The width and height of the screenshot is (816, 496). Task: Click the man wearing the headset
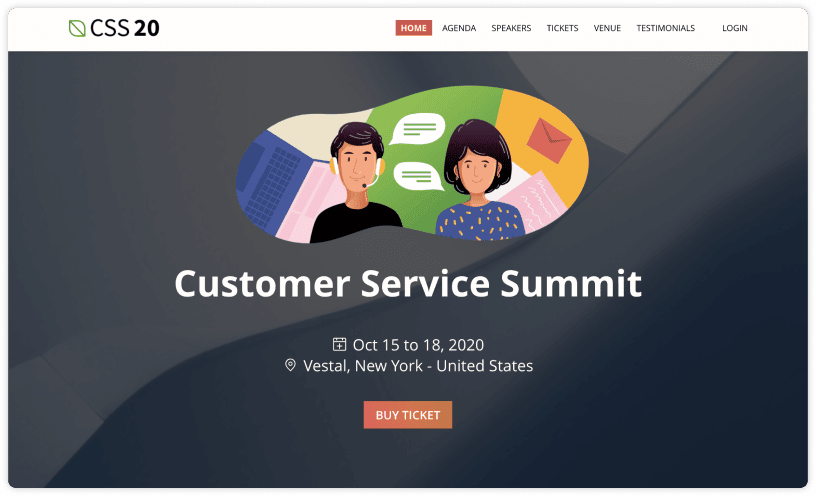357,182
